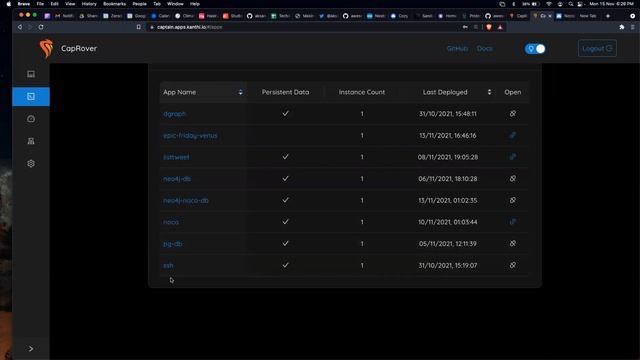This screenshot has width=640, height=360.
Task: Open the ssh app
Action: point(168,265)
